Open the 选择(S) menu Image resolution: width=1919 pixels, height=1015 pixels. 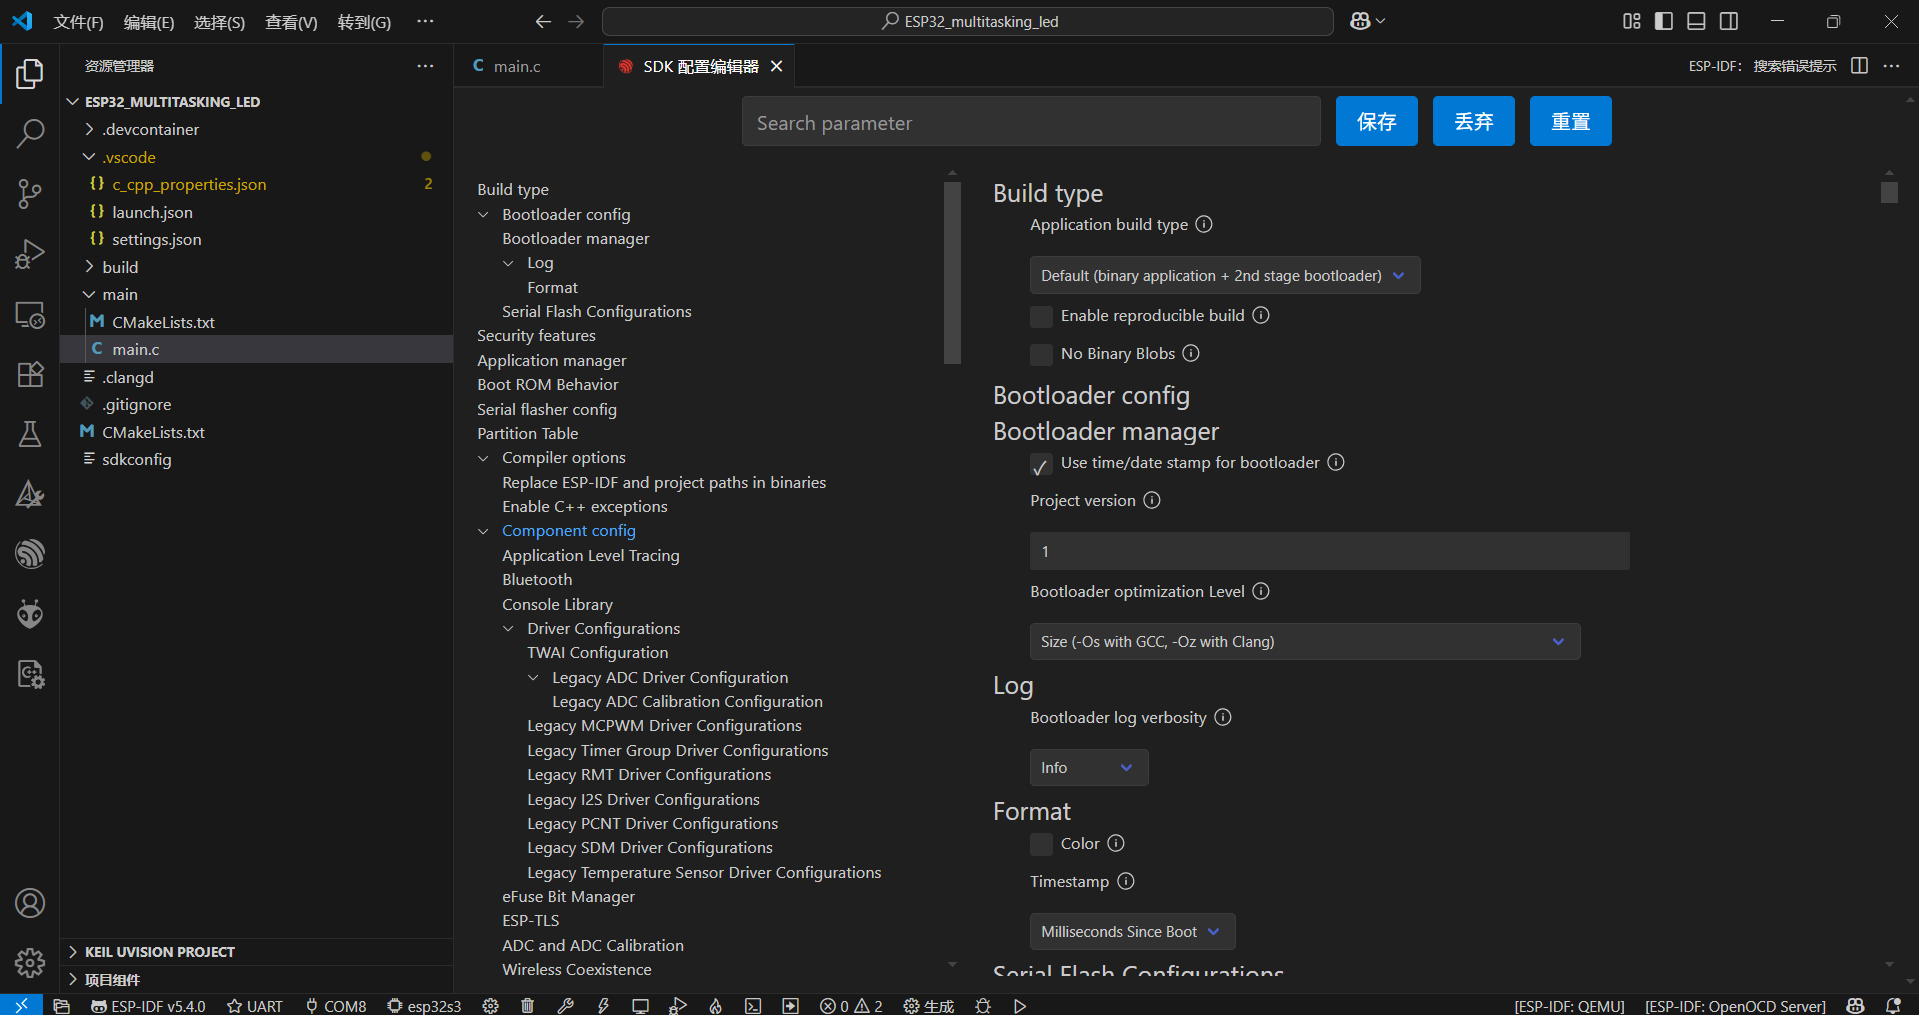tap(219, 22)
